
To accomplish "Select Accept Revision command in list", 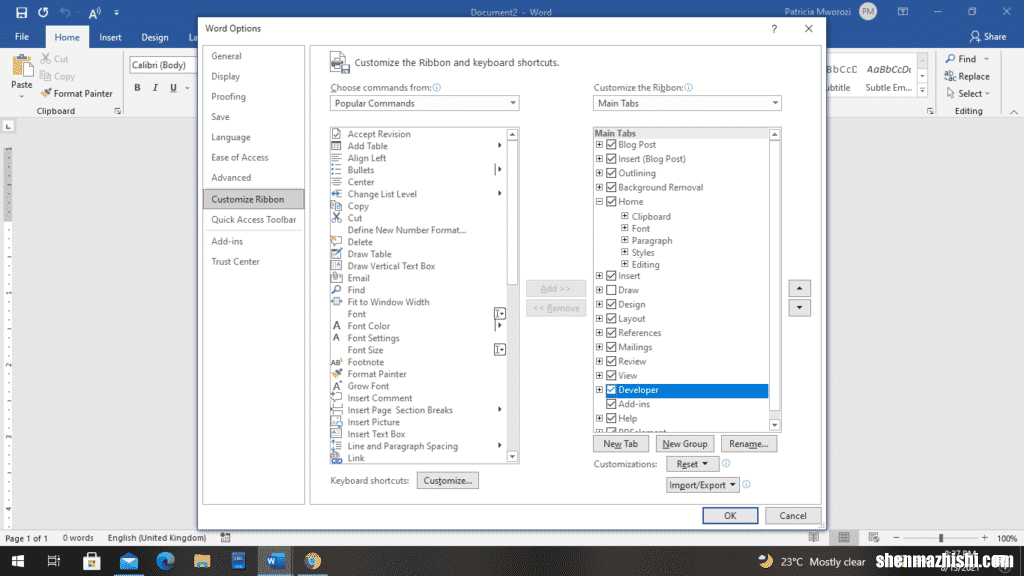I will (x=379, y=134).
